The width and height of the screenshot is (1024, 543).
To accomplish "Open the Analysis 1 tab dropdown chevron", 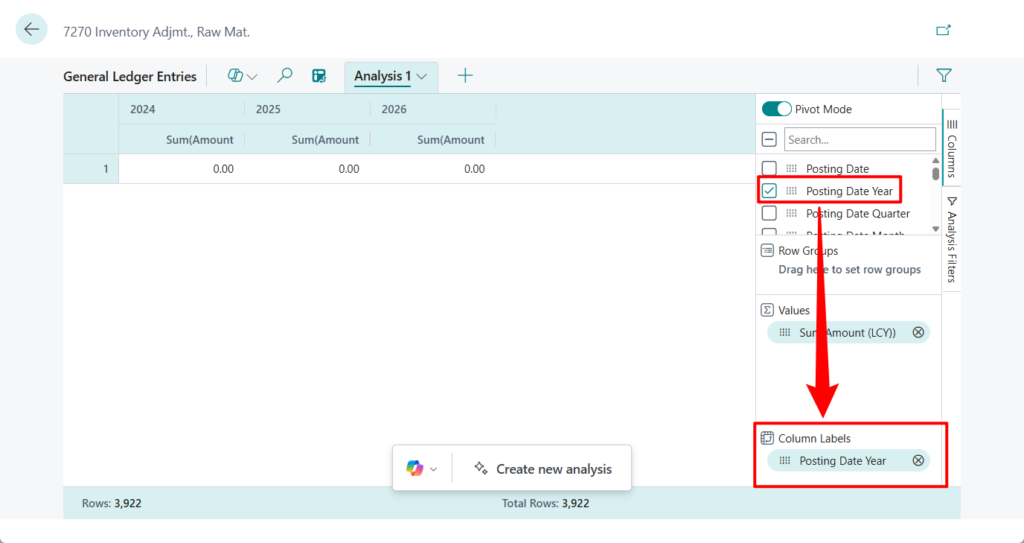I will (x=423, y=76).
